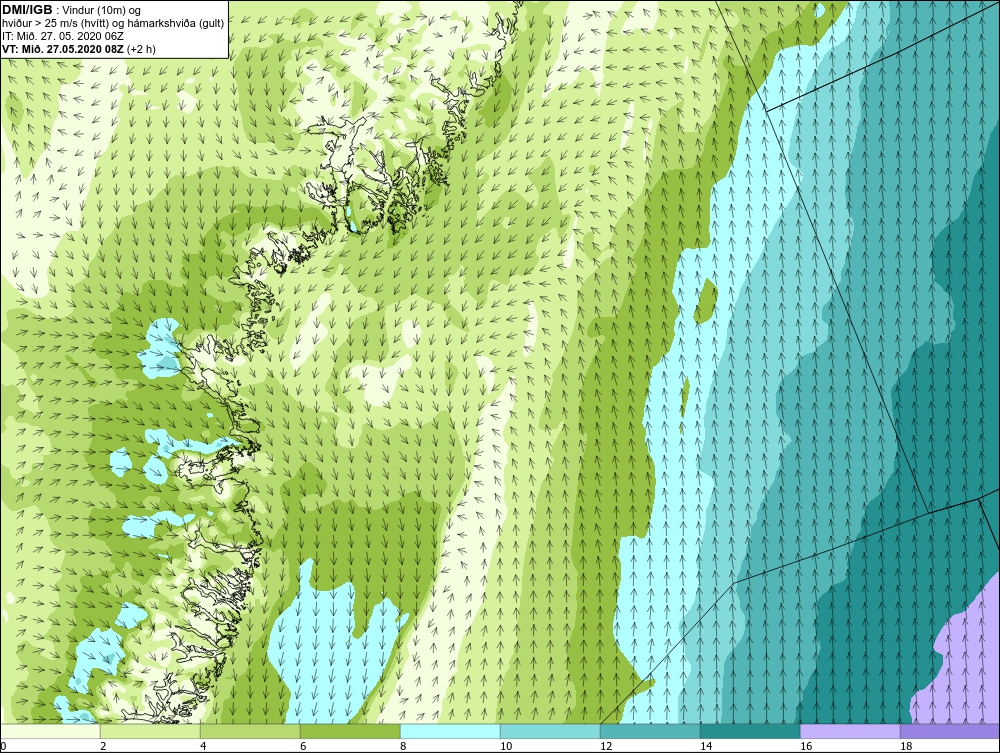
Task: Click the legend value label '12'
Action: coord(606,746)
